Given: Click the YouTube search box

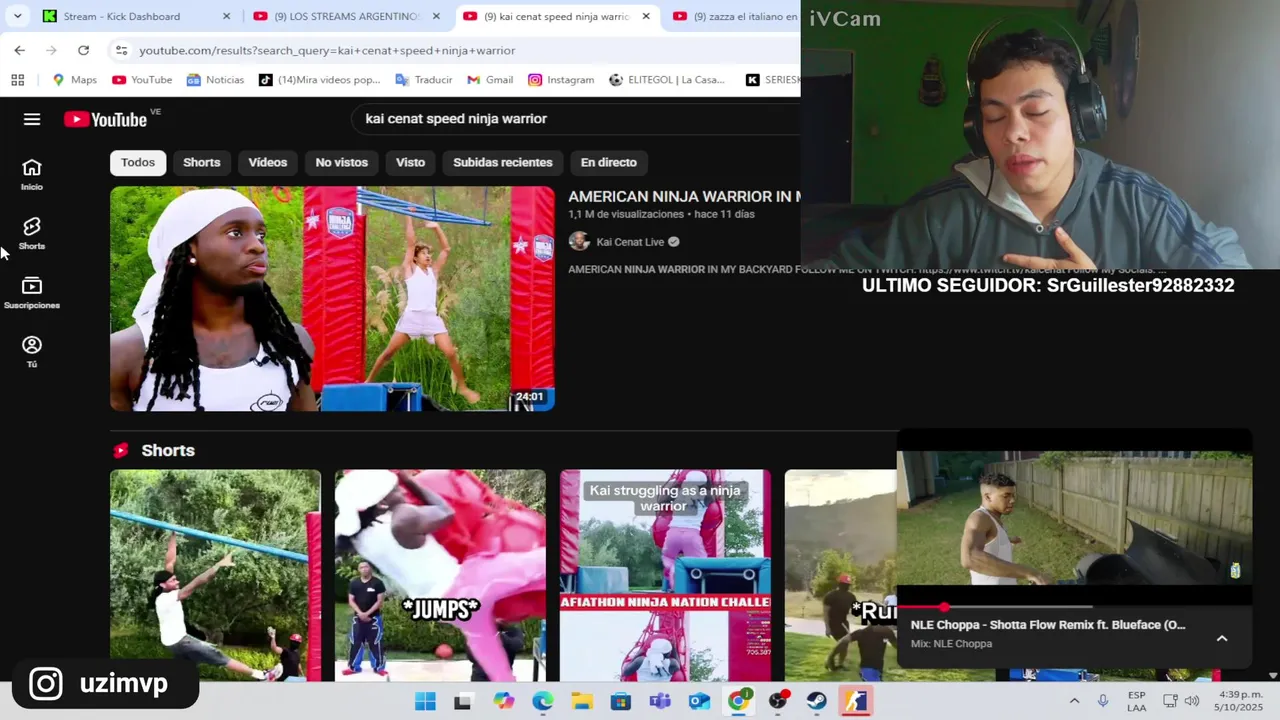Looking at the screenshot, I should pos(575,119).
